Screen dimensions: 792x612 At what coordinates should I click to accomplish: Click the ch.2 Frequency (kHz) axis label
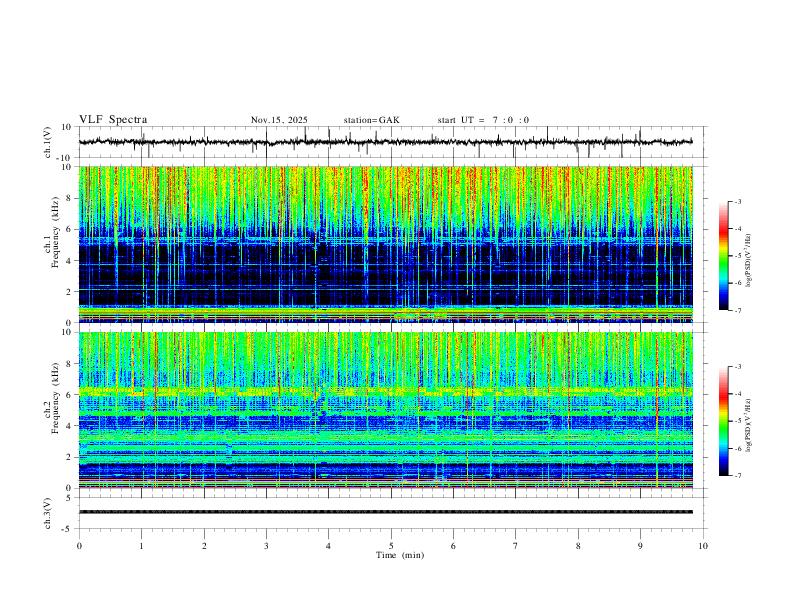52,398
